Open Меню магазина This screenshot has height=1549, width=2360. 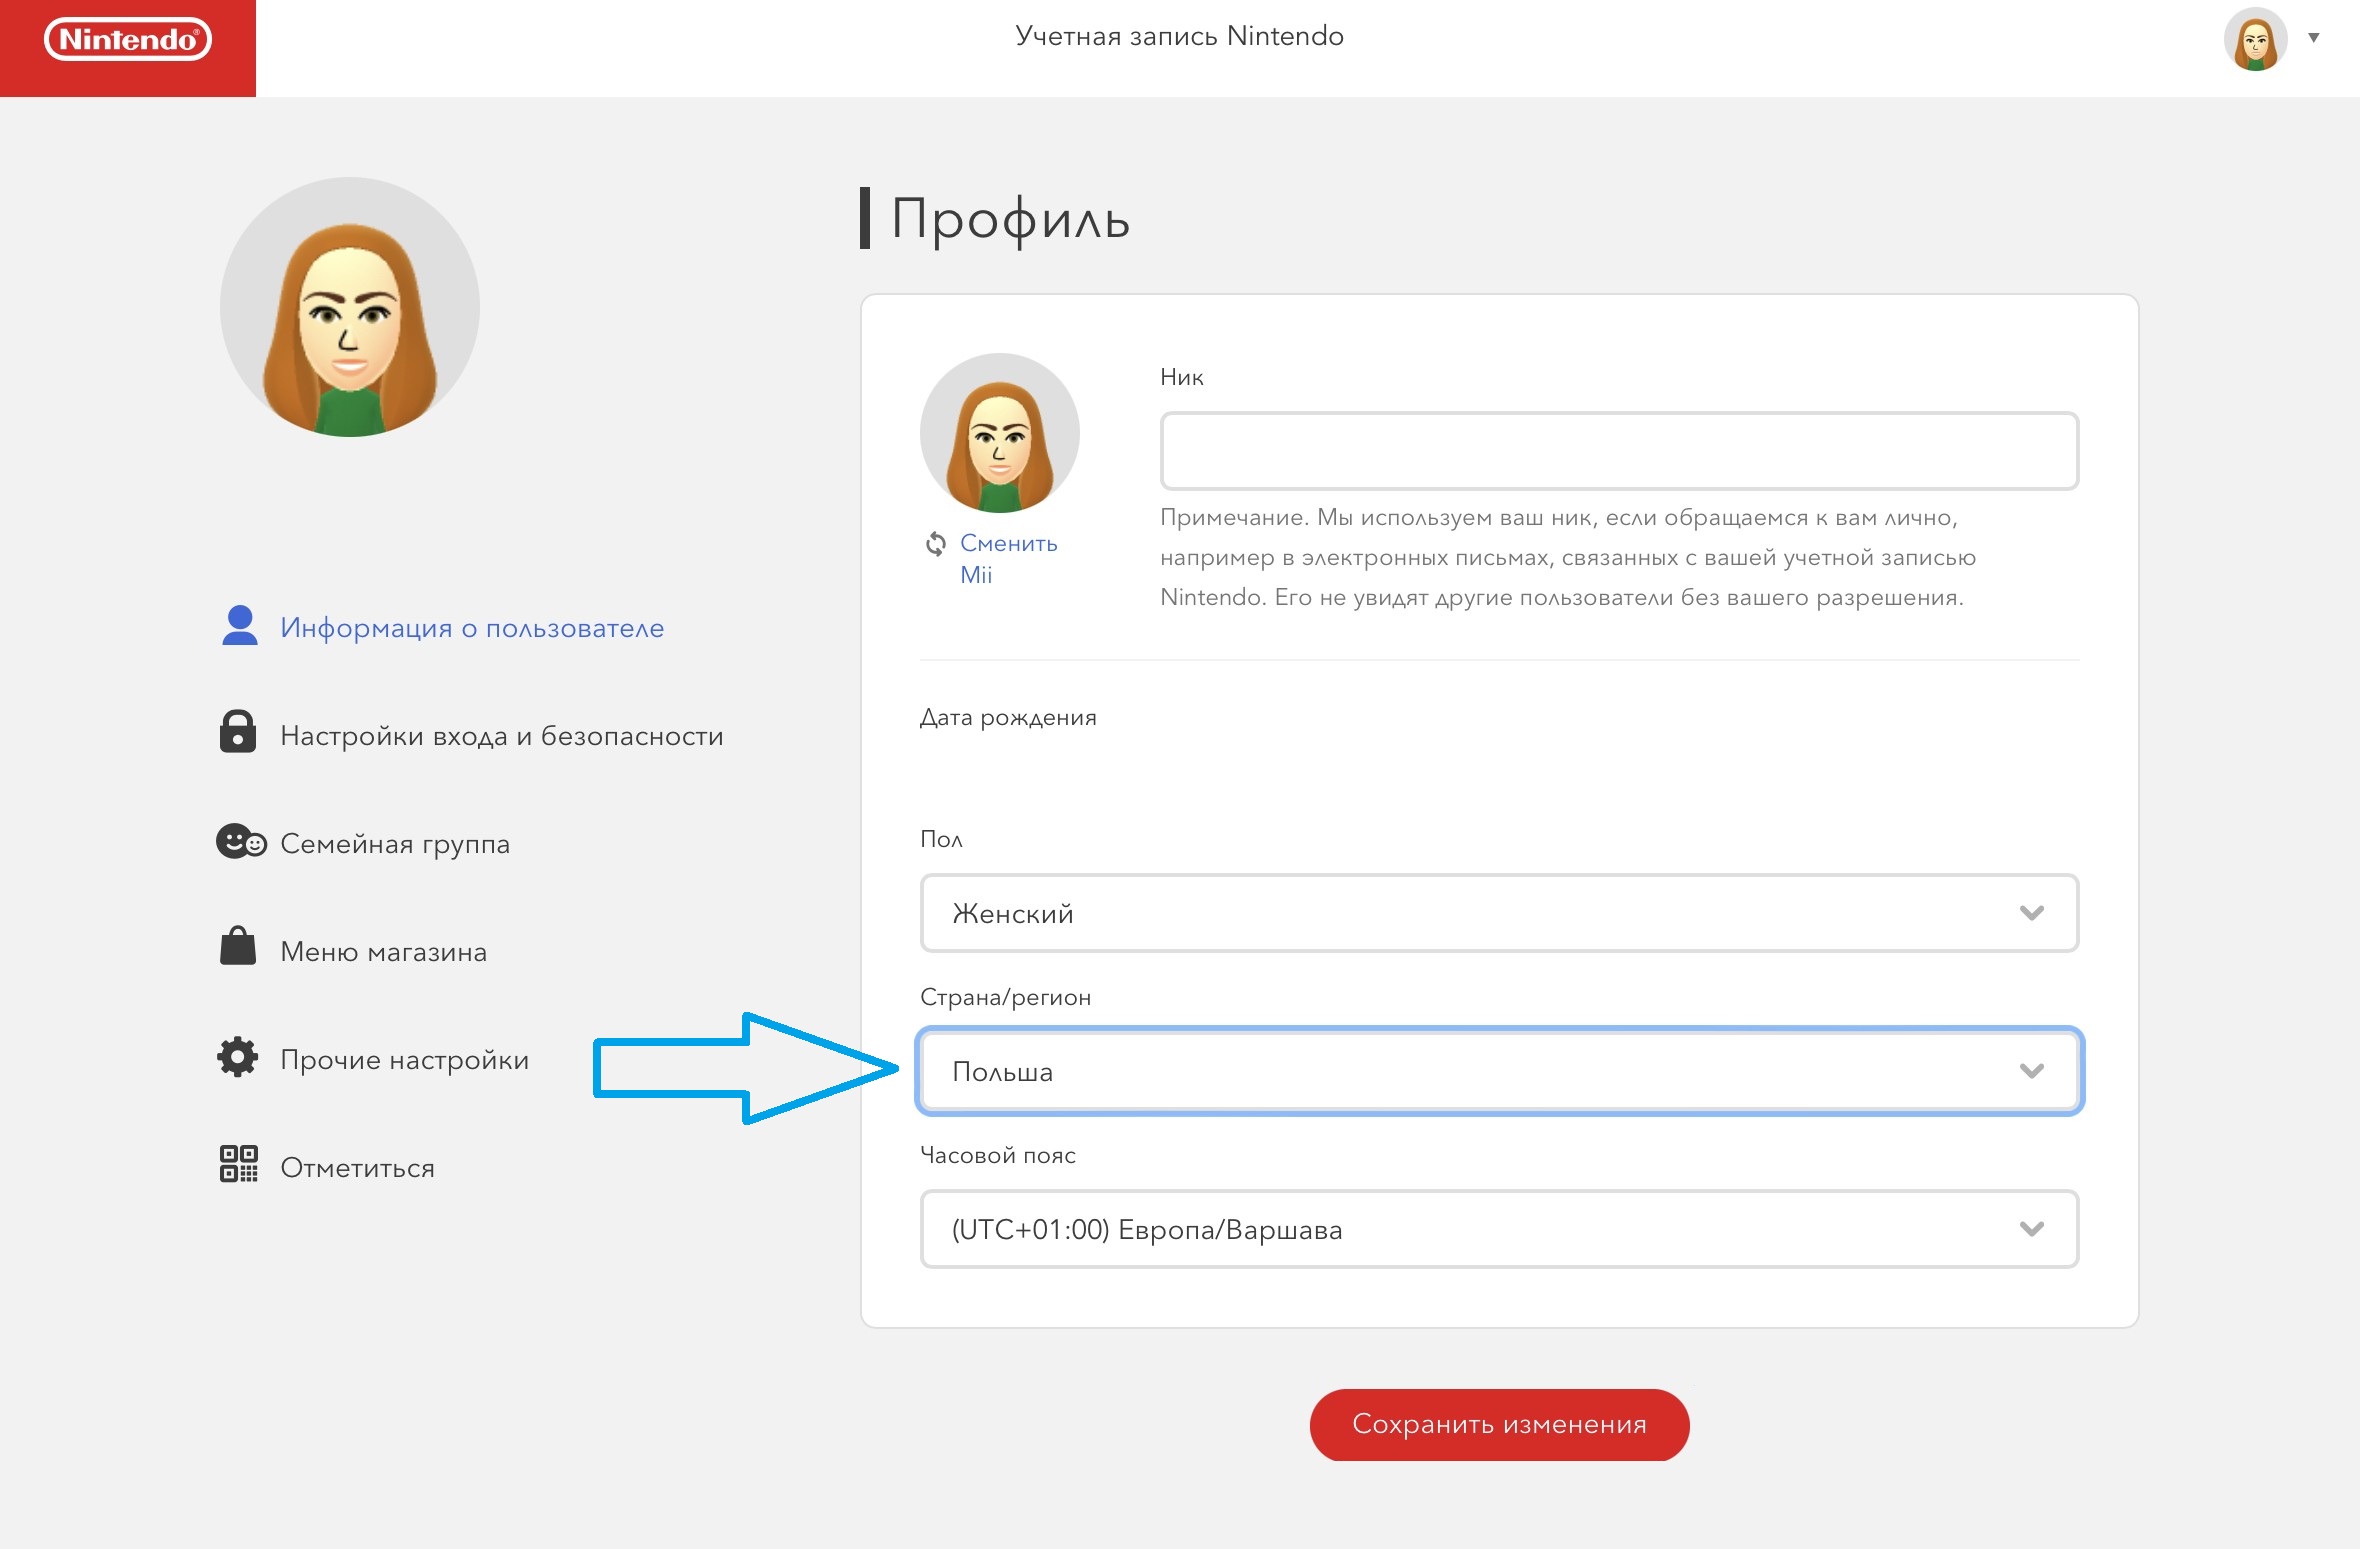tap(384, 952)
